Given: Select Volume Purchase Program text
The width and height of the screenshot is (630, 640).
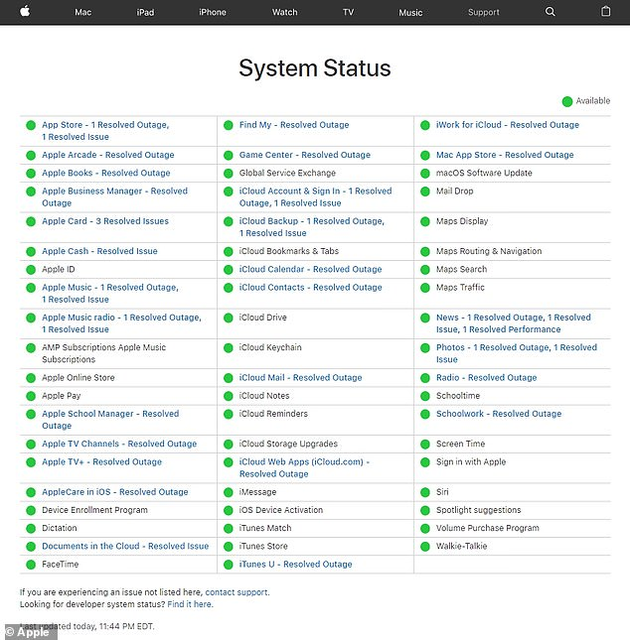Looking at the screenshot, I should [x=488, y=528].
